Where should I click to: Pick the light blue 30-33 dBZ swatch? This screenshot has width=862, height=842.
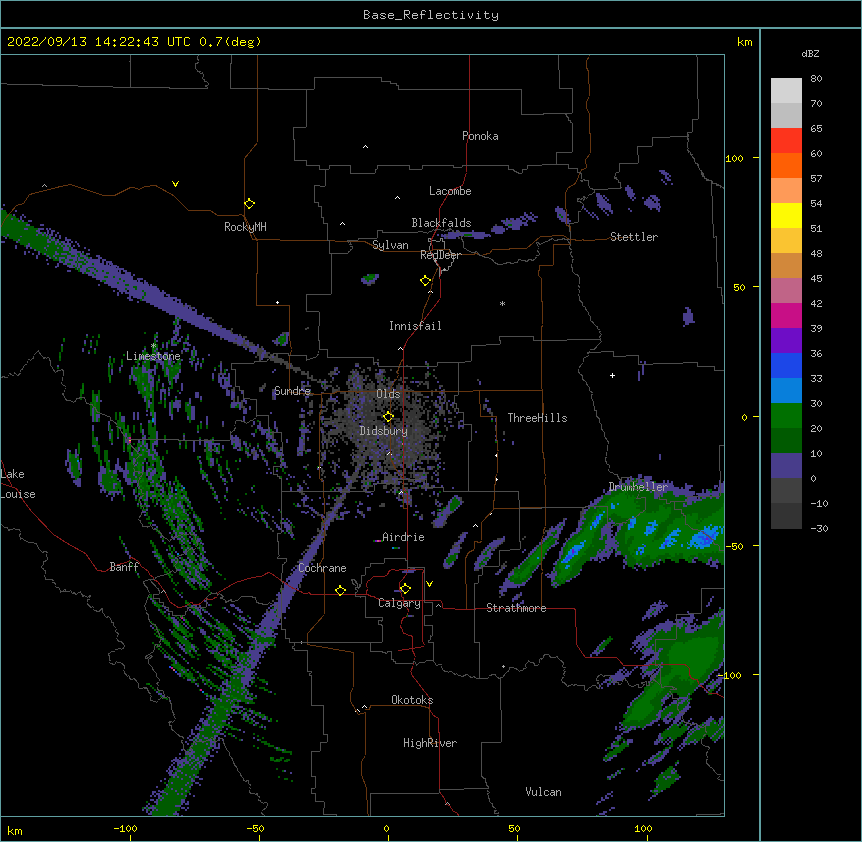(x=786, y=390)
